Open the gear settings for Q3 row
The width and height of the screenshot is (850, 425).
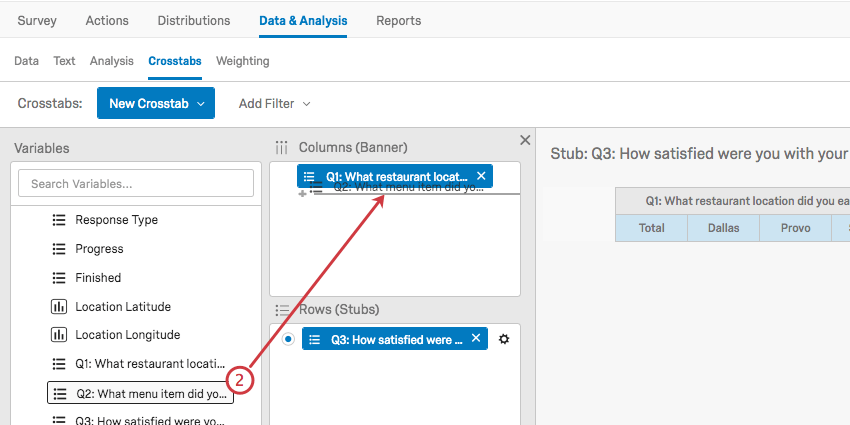[504, 339]
